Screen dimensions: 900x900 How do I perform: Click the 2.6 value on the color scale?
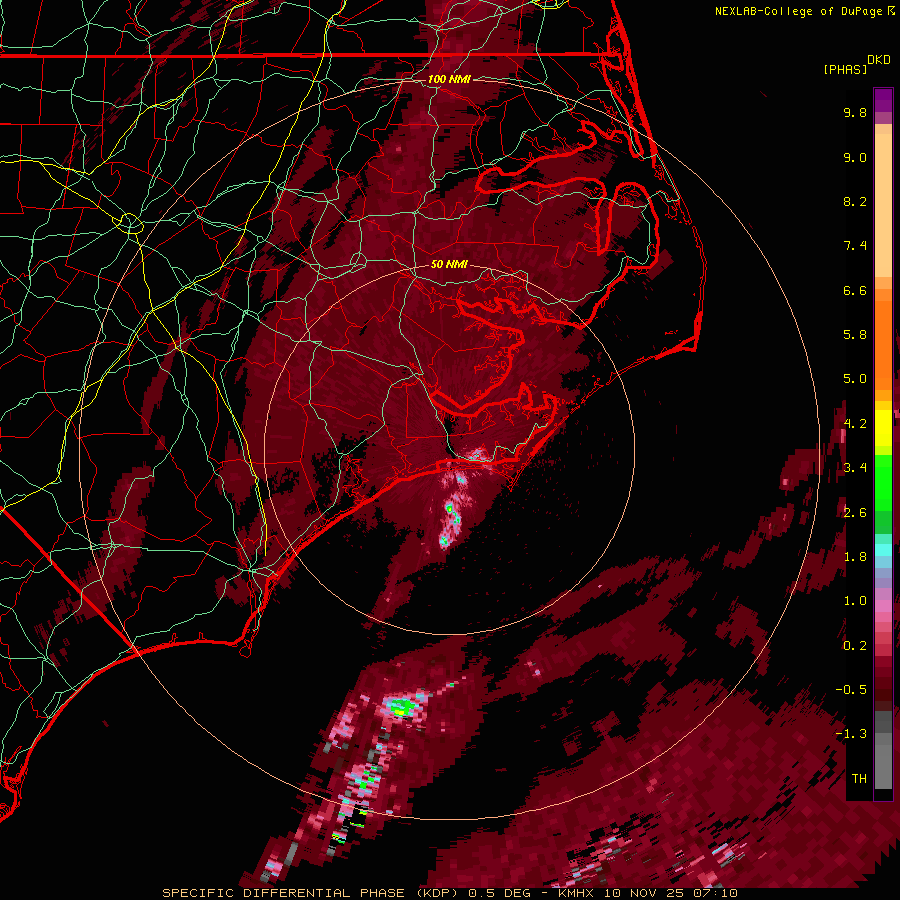click(x=855, y=512)
